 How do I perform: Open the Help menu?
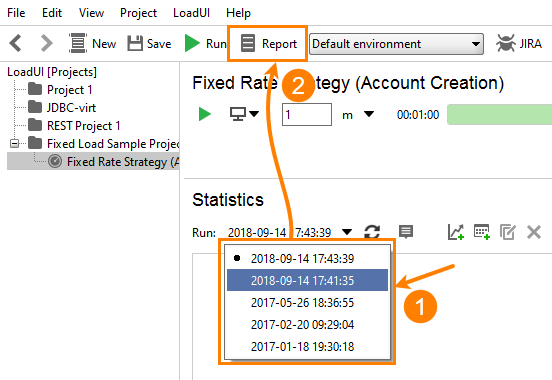click(x=238, y=13)
